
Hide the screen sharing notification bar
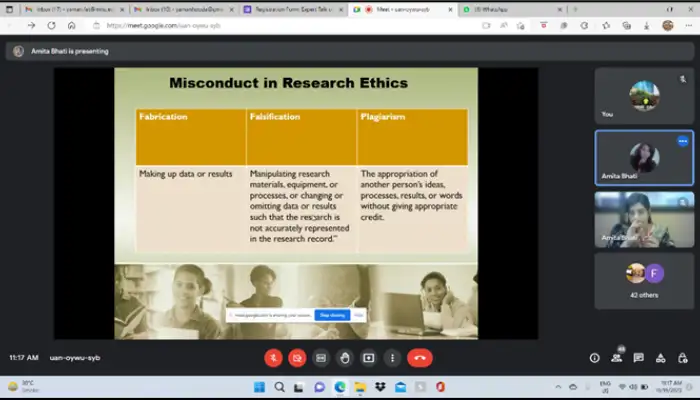coord(358,315)
